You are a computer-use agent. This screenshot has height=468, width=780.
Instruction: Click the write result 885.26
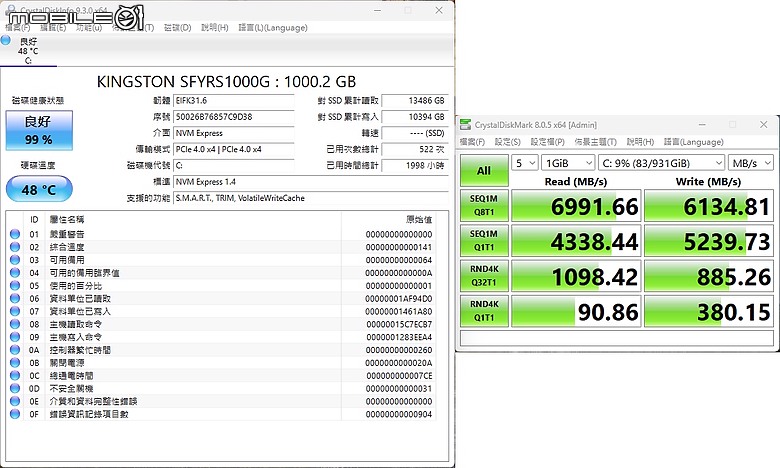pyautogui.click(x=709, y=276)
